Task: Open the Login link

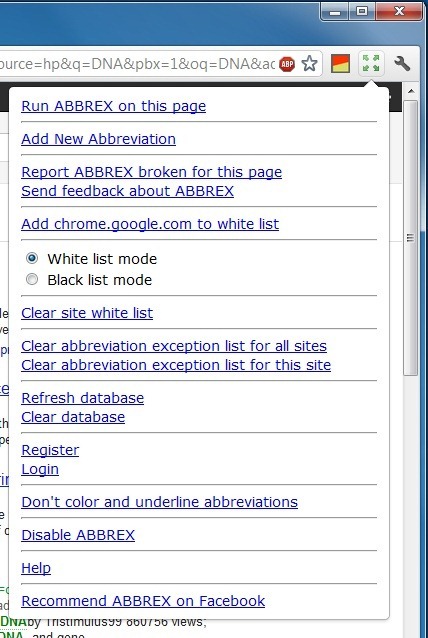Action: point(40,470)
